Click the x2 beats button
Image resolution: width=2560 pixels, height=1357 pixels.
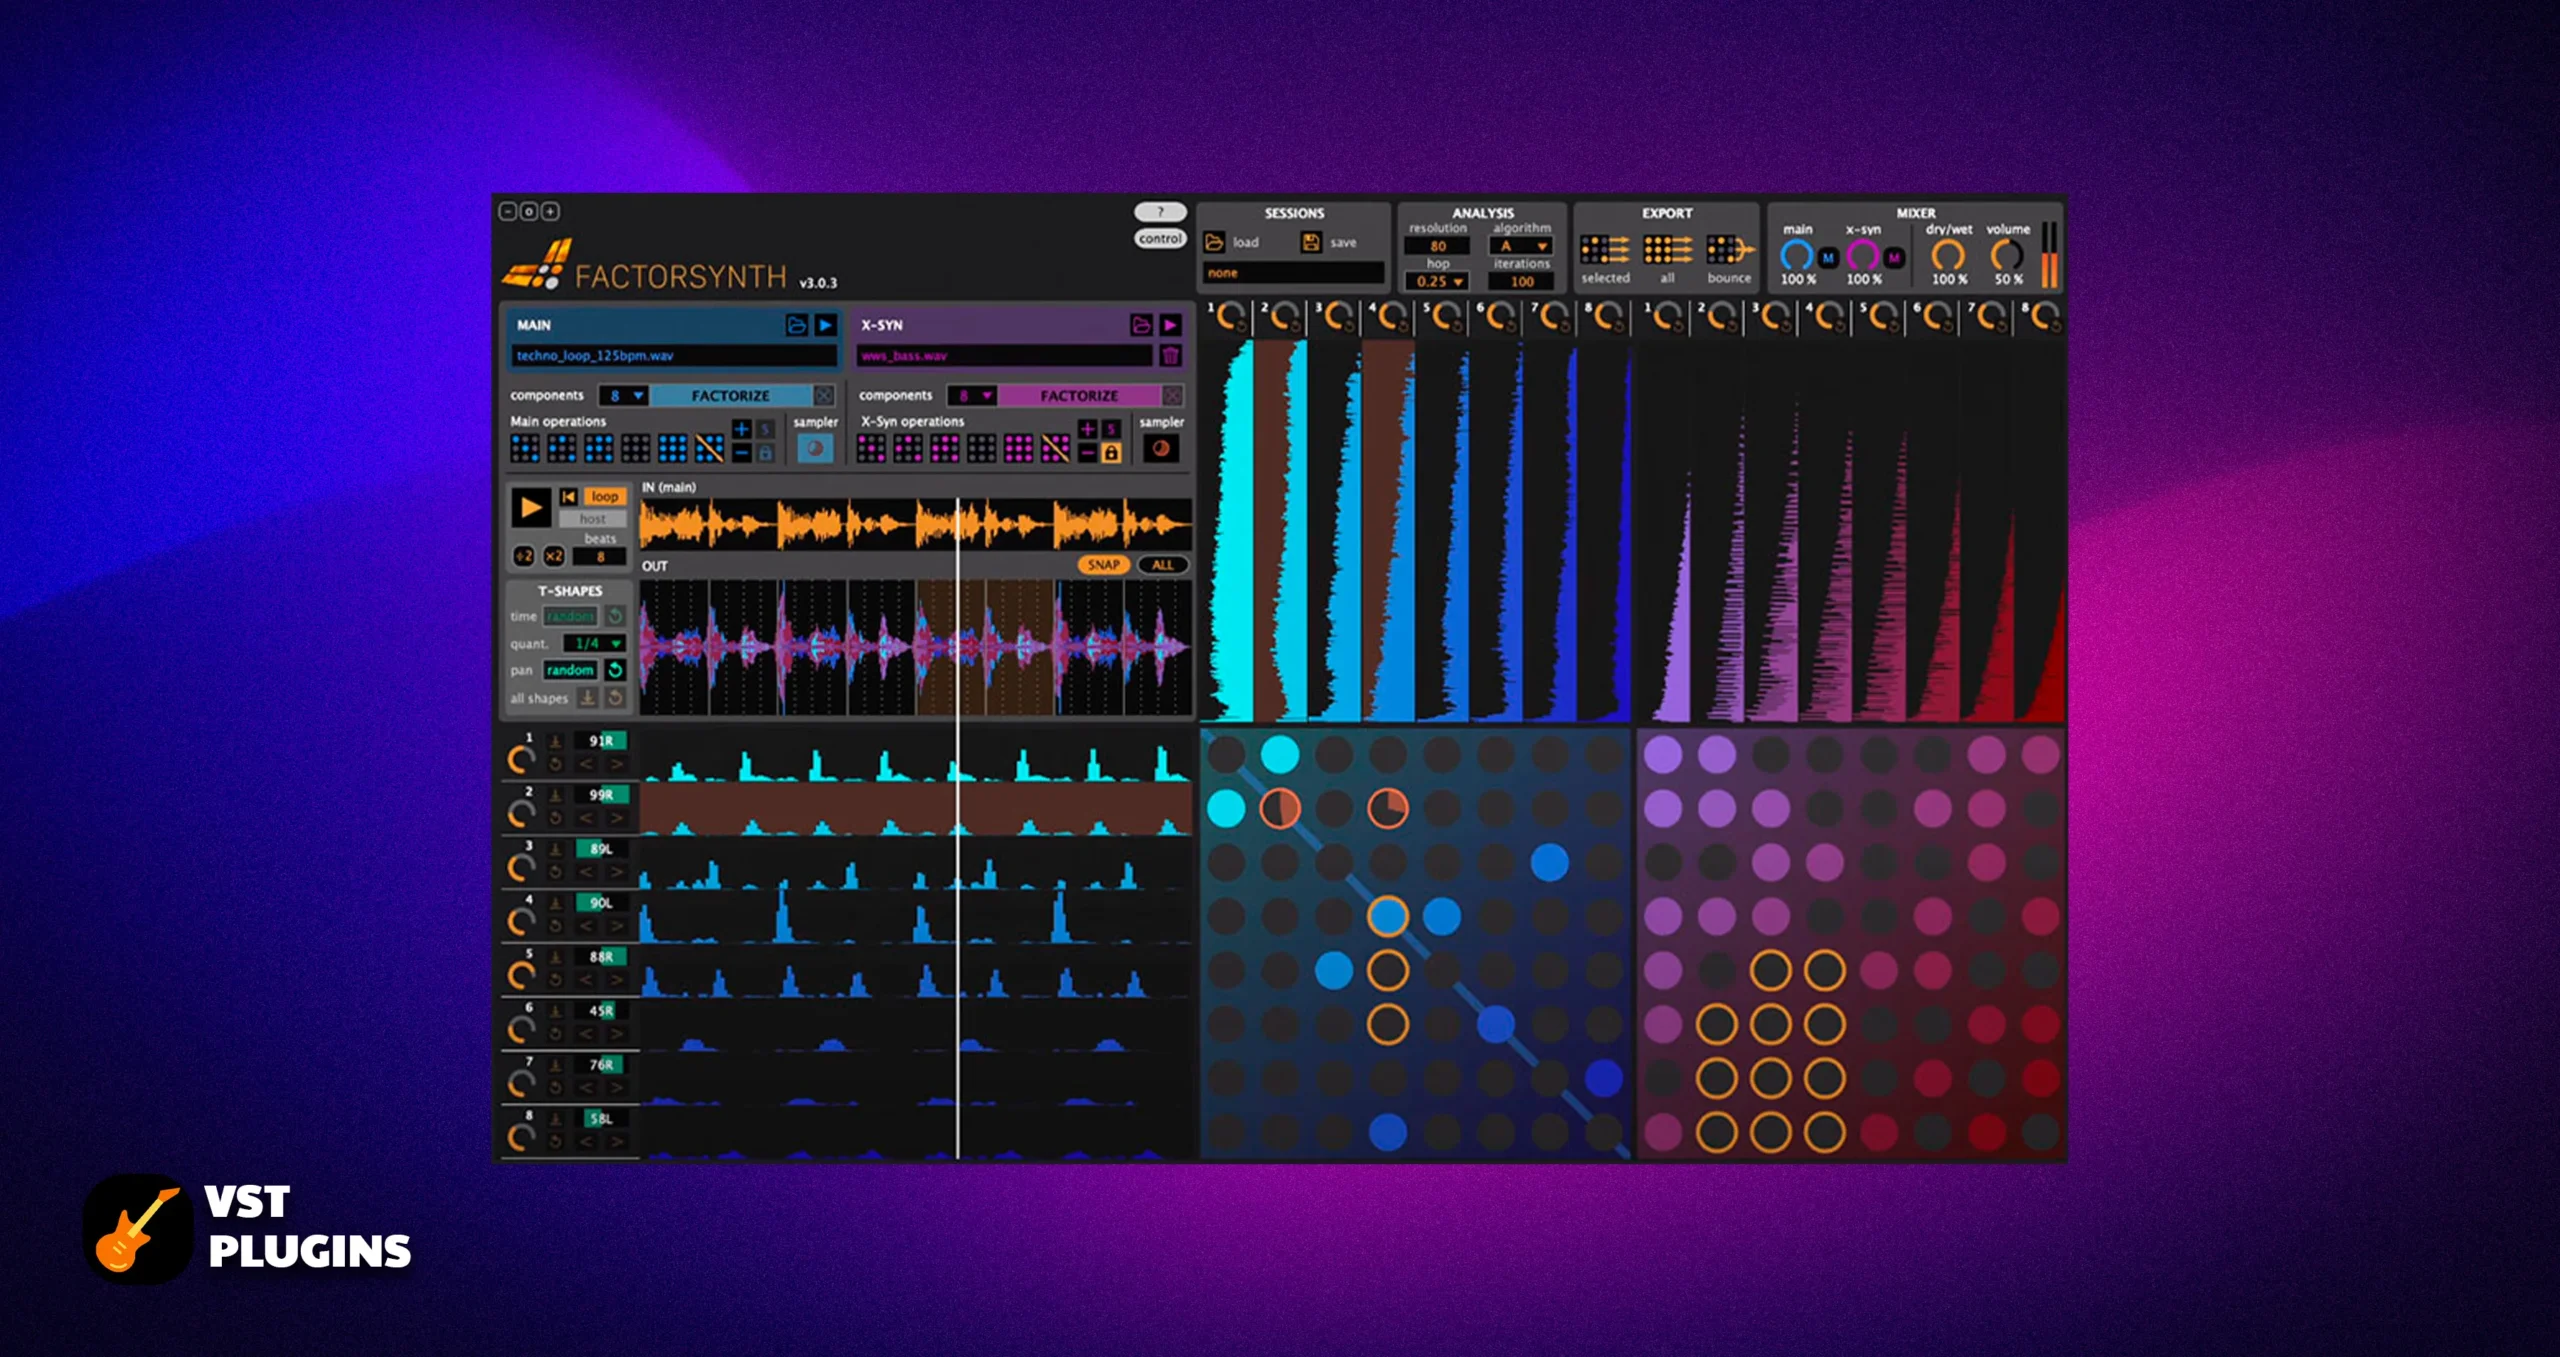(553, 557)
